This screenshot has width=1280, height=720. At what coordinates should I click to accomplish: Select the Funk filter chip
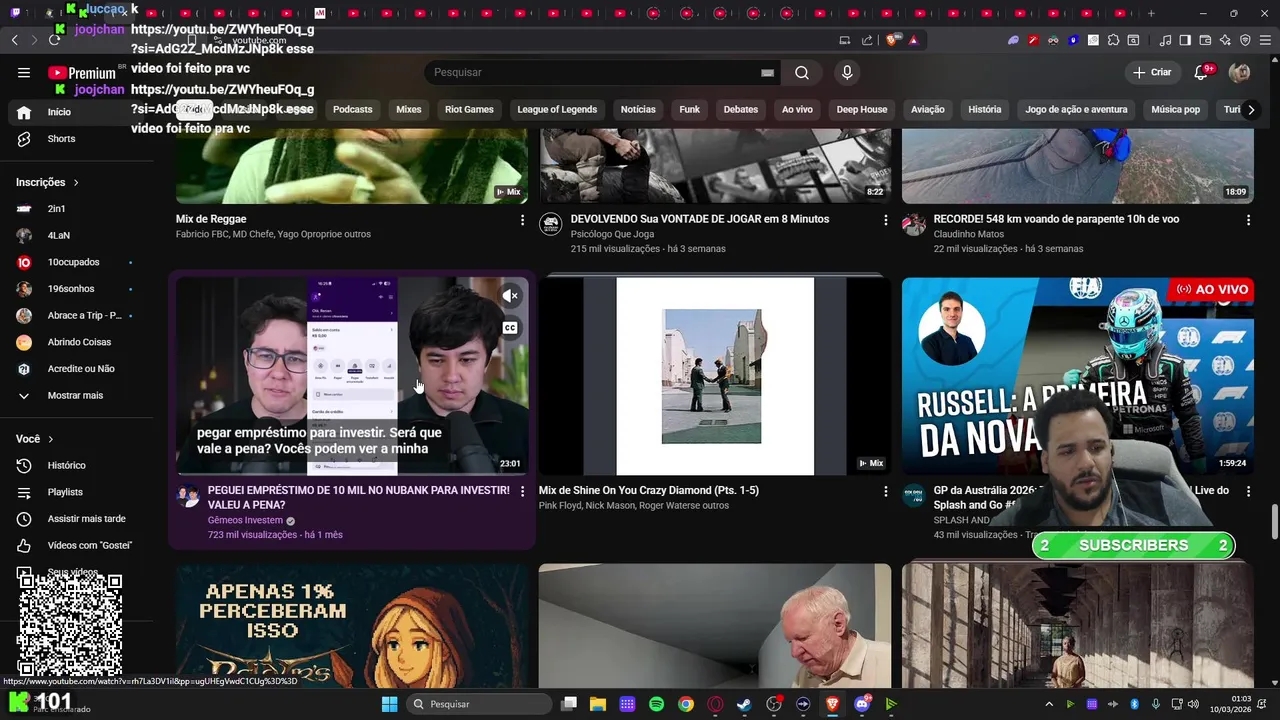[689, 110]
